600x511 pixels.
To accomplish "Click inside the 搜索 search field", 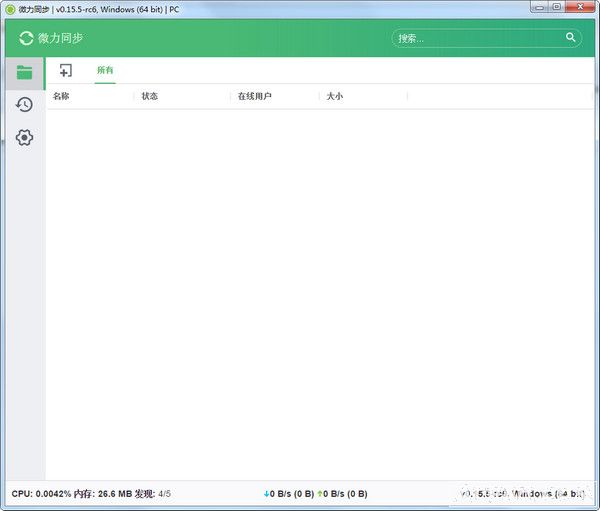I will (487, 38).
